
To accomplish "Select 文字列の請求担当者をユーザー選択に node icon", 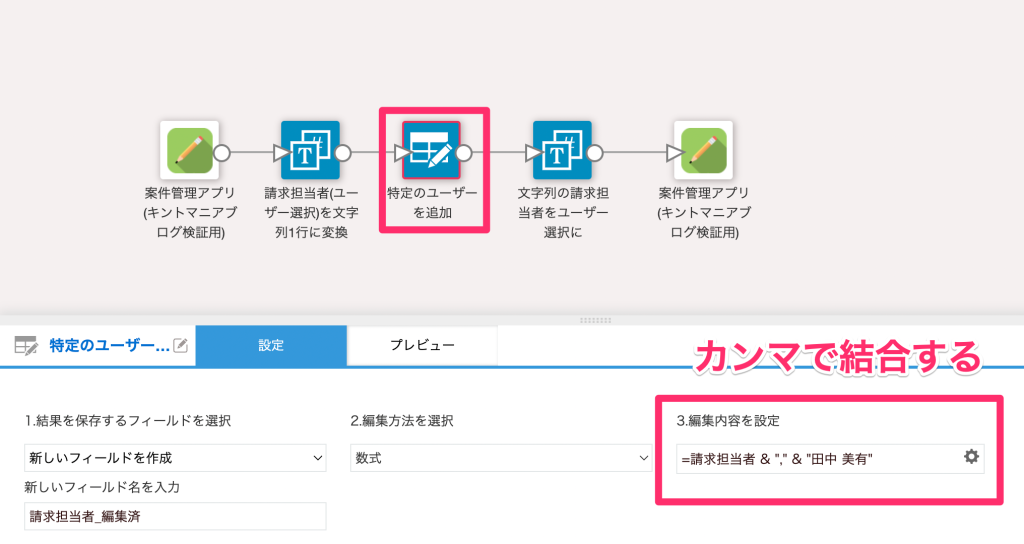I will 562,150.
